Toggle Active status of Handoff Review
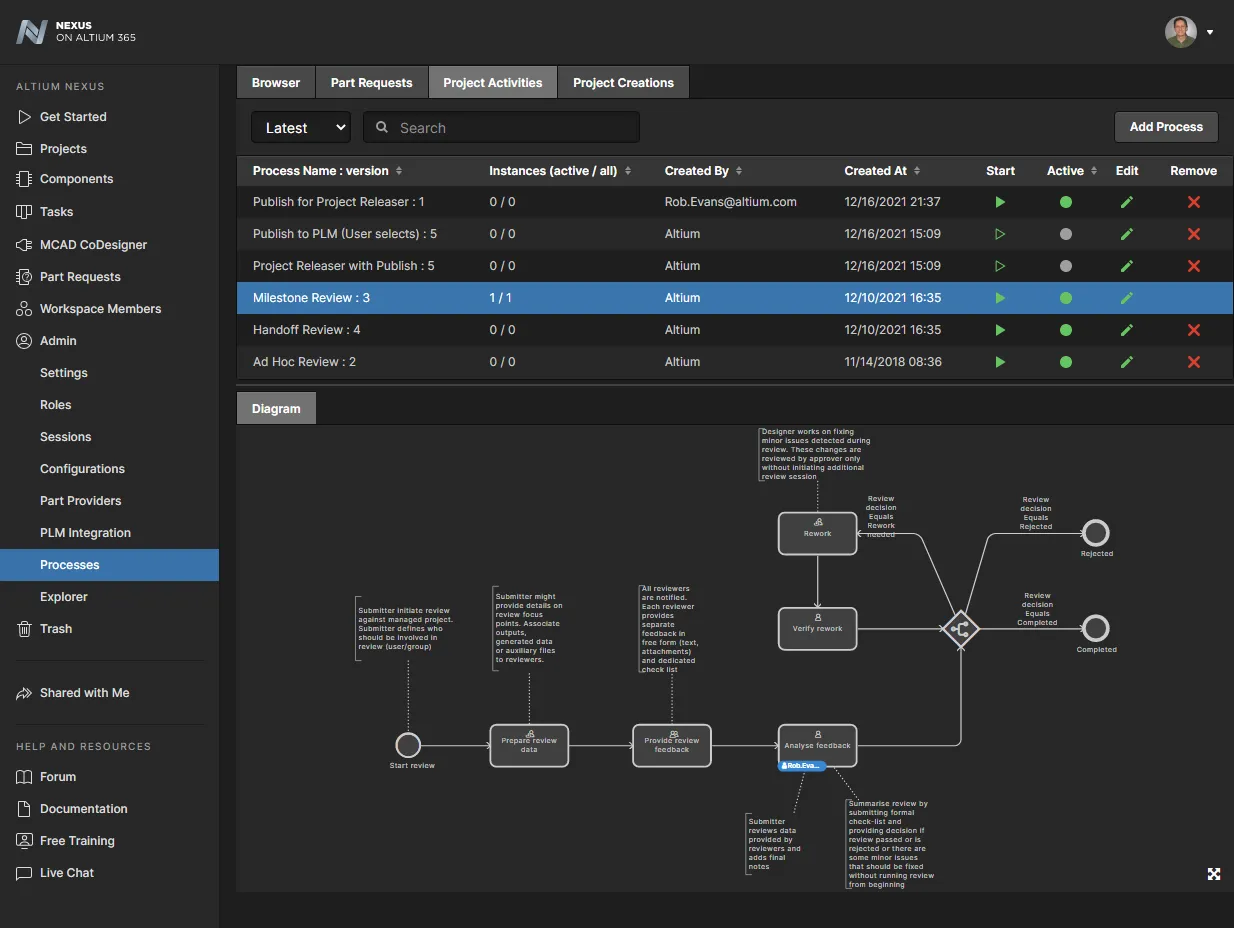 pyautogui.click(x=1065, y=329)
